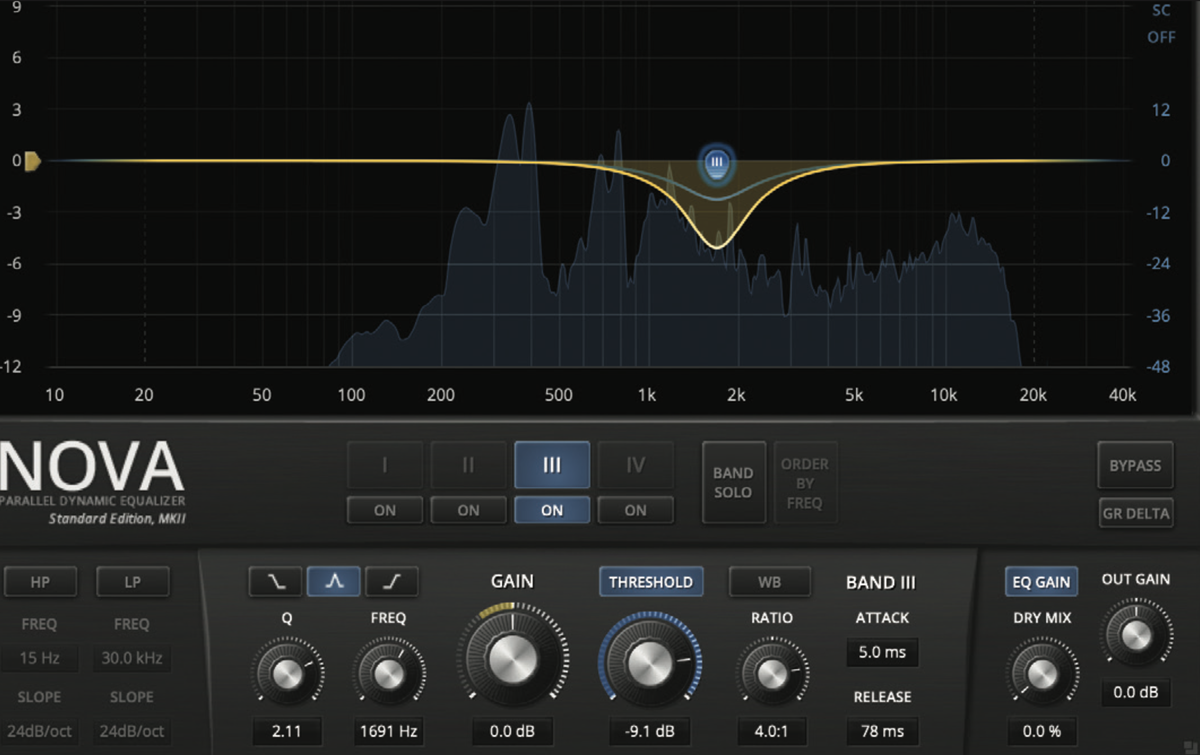1200x755 pixels.
Task: Click the frequency field showing 1691 Hz
Action: point(389,731)
